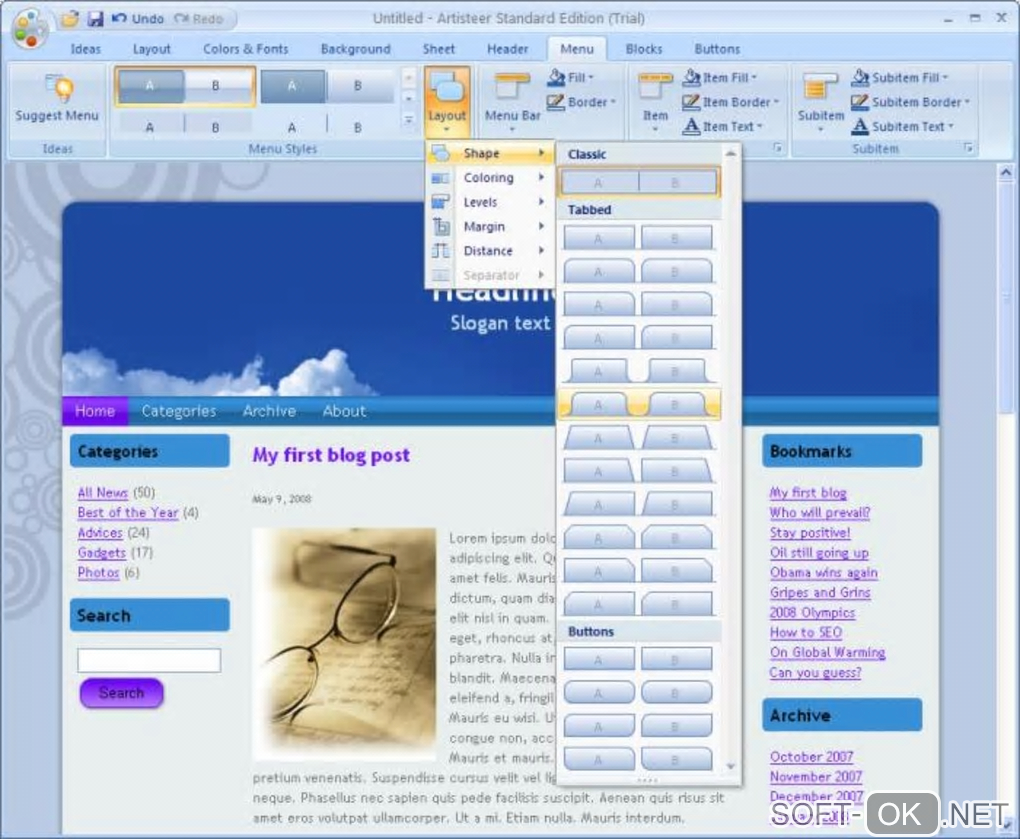Open the Coloring submenu
The width and height of the screenshot is (1020, 839).
point(489,178)
